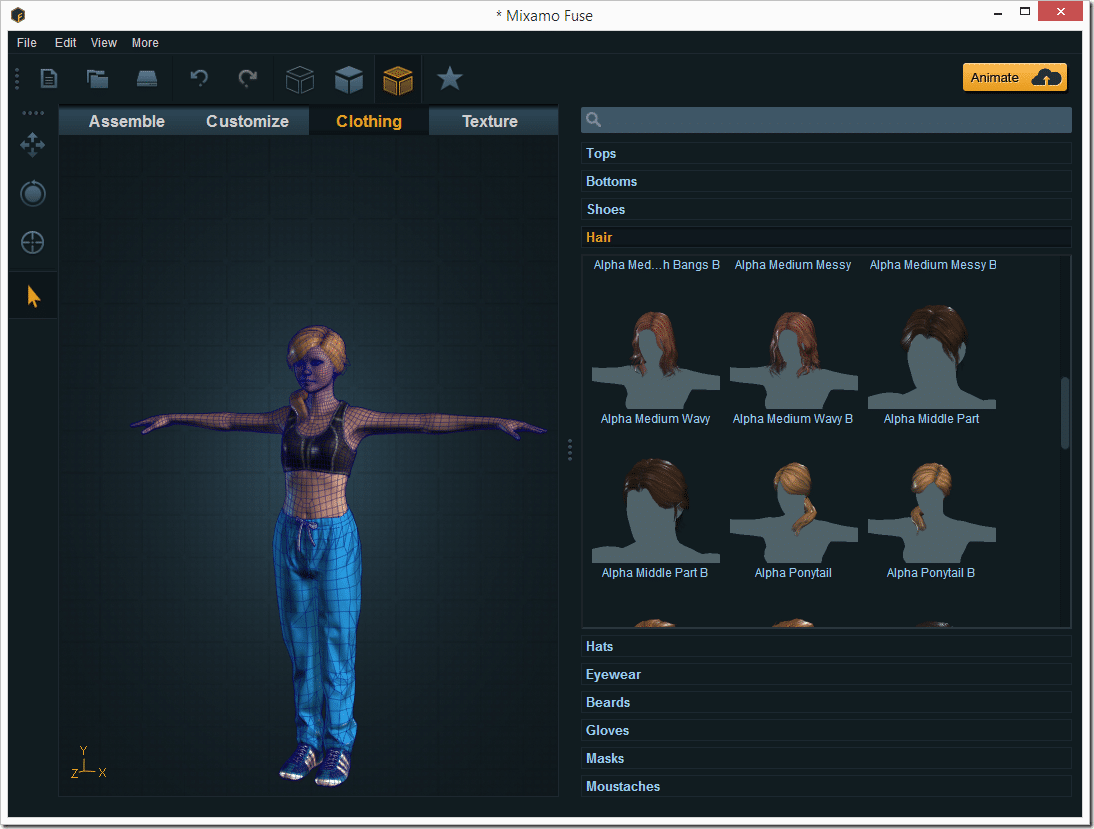Apply the Alpha Ponytail B hair thumbnail
The image size is (1094, 829).
coord(931,512)
